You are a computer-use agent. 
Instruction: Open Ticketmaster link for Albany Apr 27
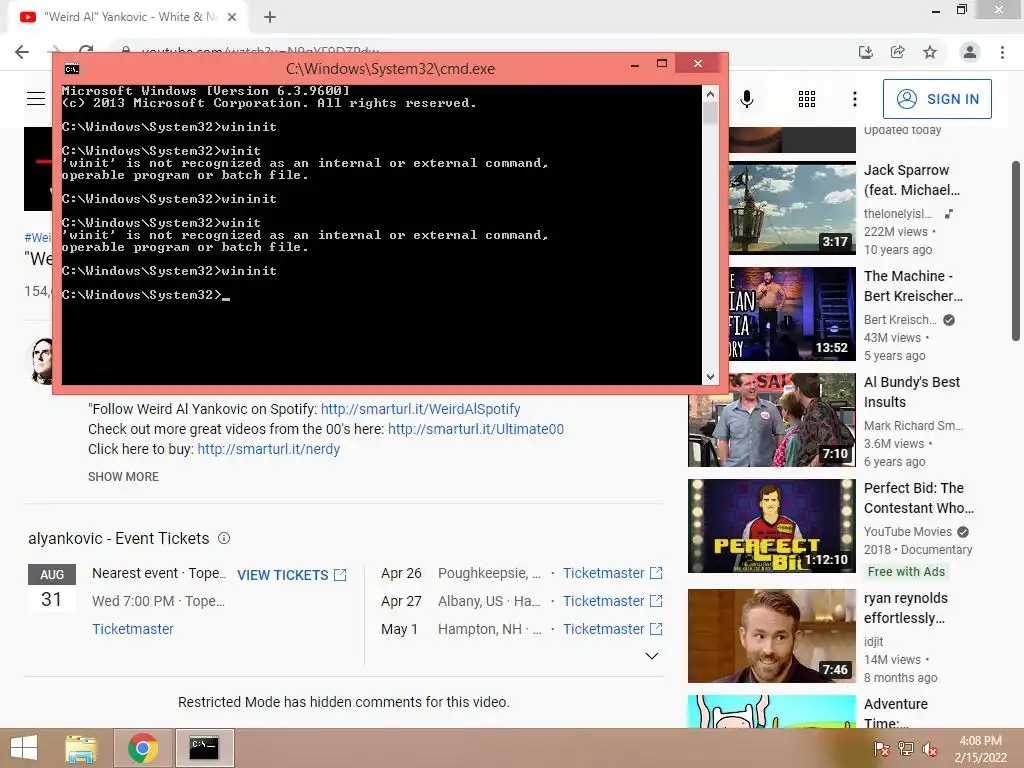[x=613, y=601]
